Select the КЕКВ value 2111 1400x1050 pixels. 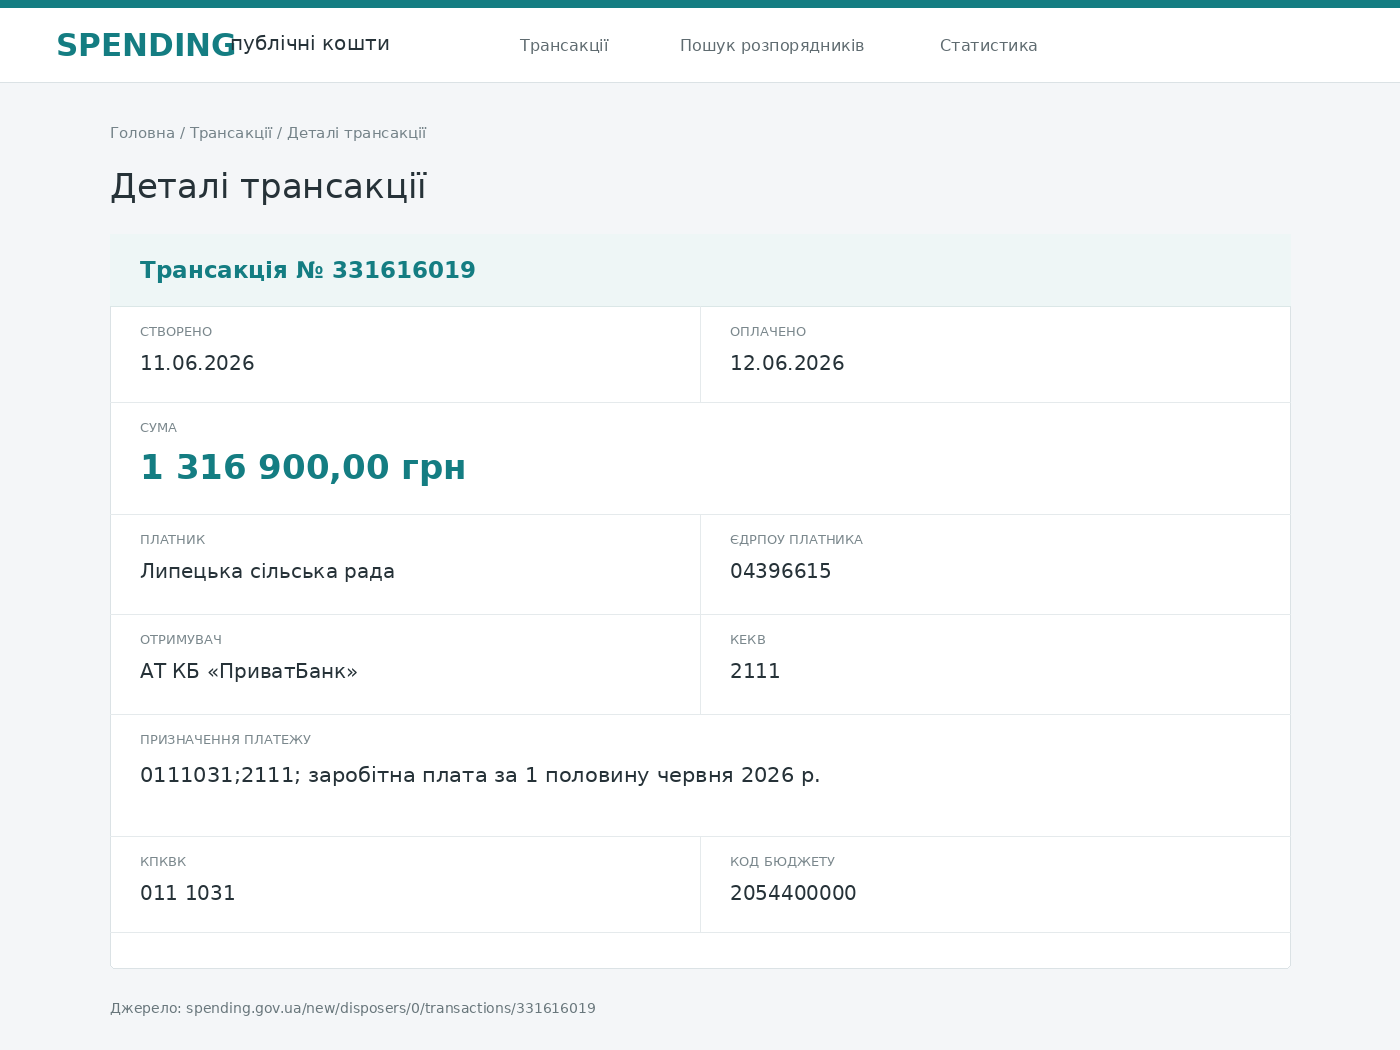pyautogui.click(x=755, y=671)
